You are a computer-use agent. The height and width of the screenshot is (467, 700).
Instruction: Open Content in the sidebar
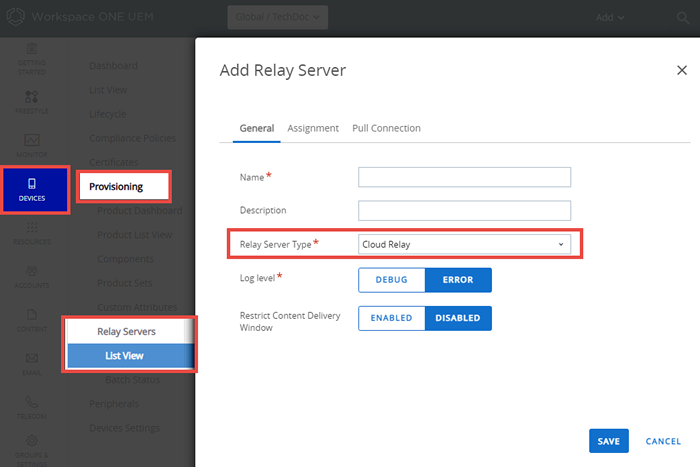[32, 320]
